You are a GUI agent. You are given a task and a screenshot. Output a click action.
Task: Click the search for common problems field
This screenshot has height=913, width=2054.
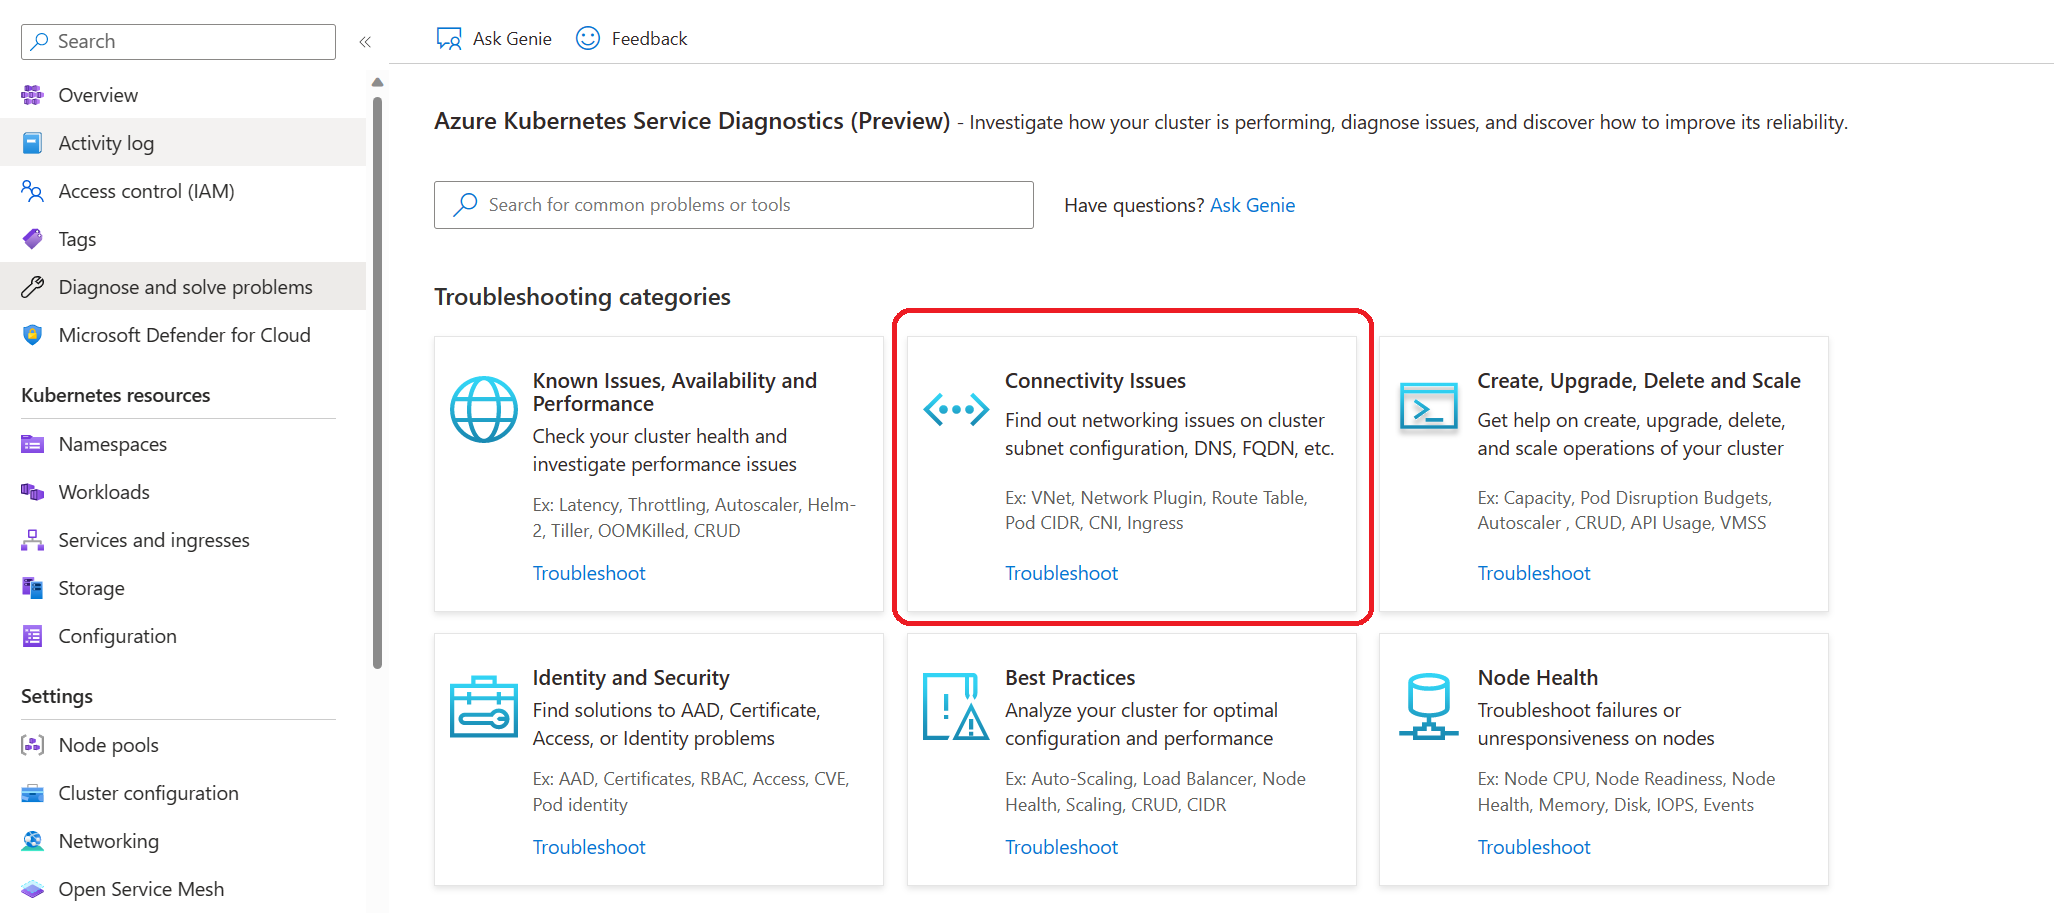pyautogui.click(x=733, y=205)
